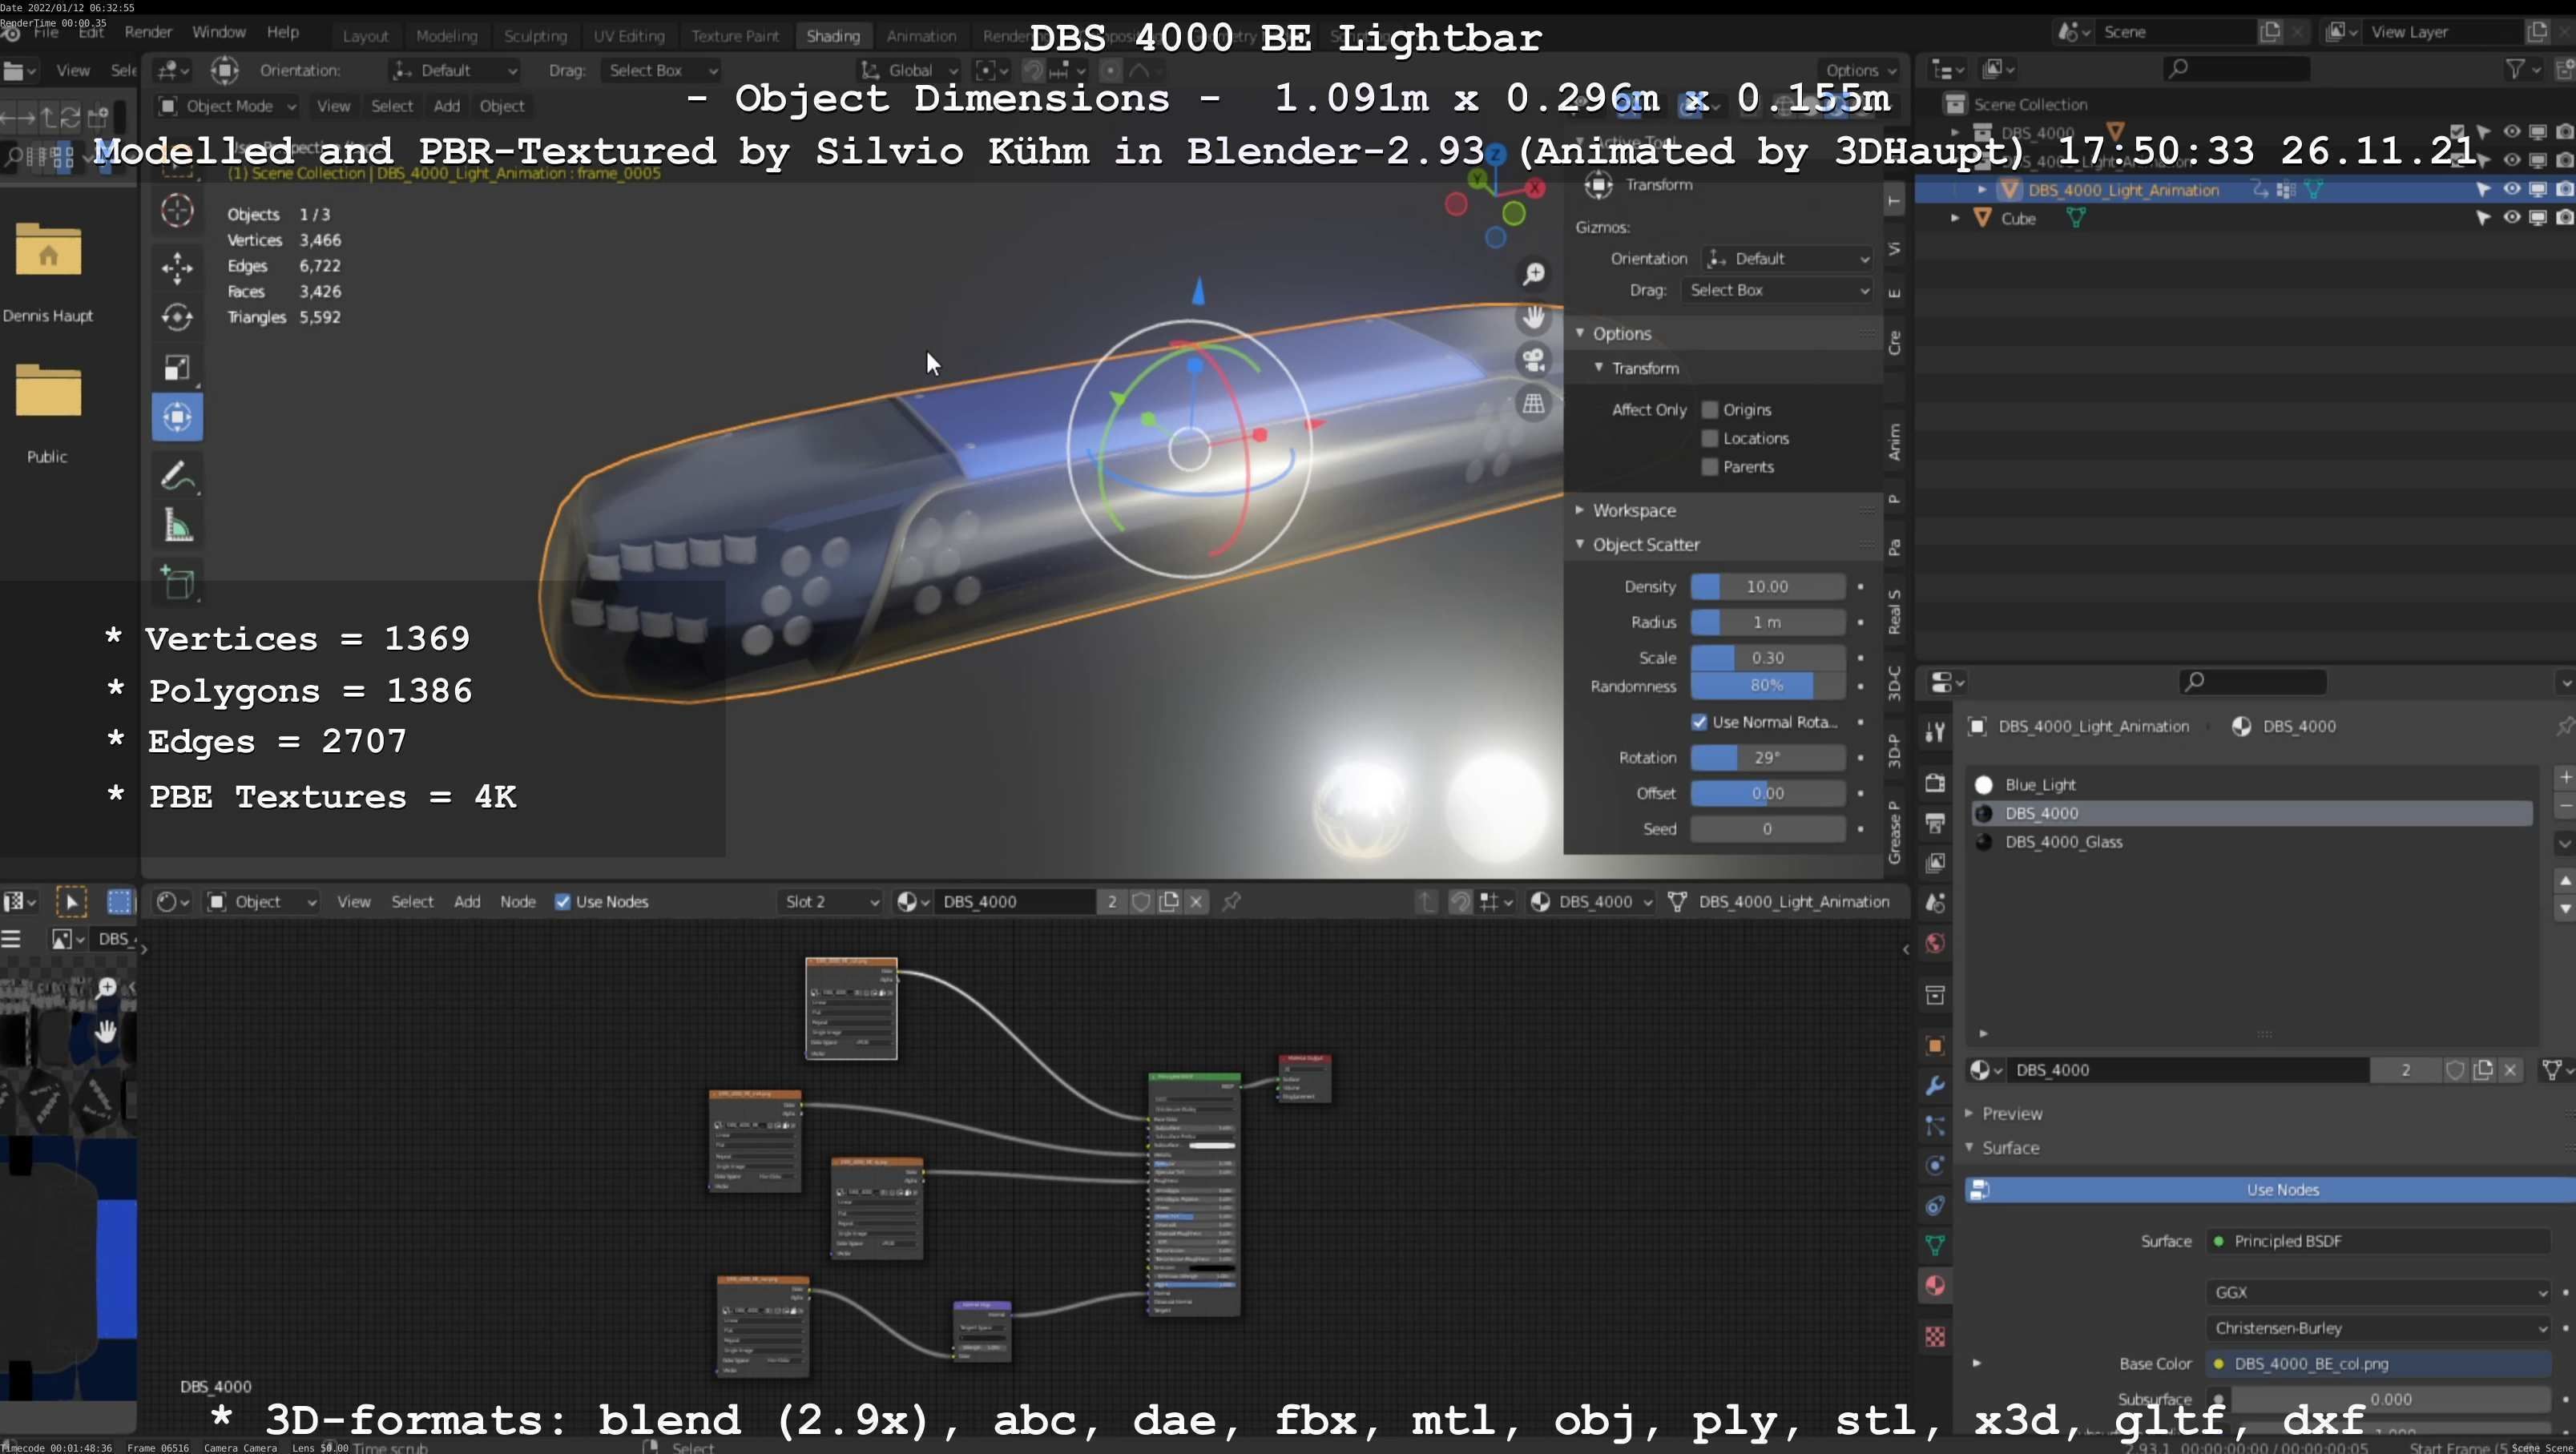
Task: Click Density slider 10.00
Action: point(1767,587)
